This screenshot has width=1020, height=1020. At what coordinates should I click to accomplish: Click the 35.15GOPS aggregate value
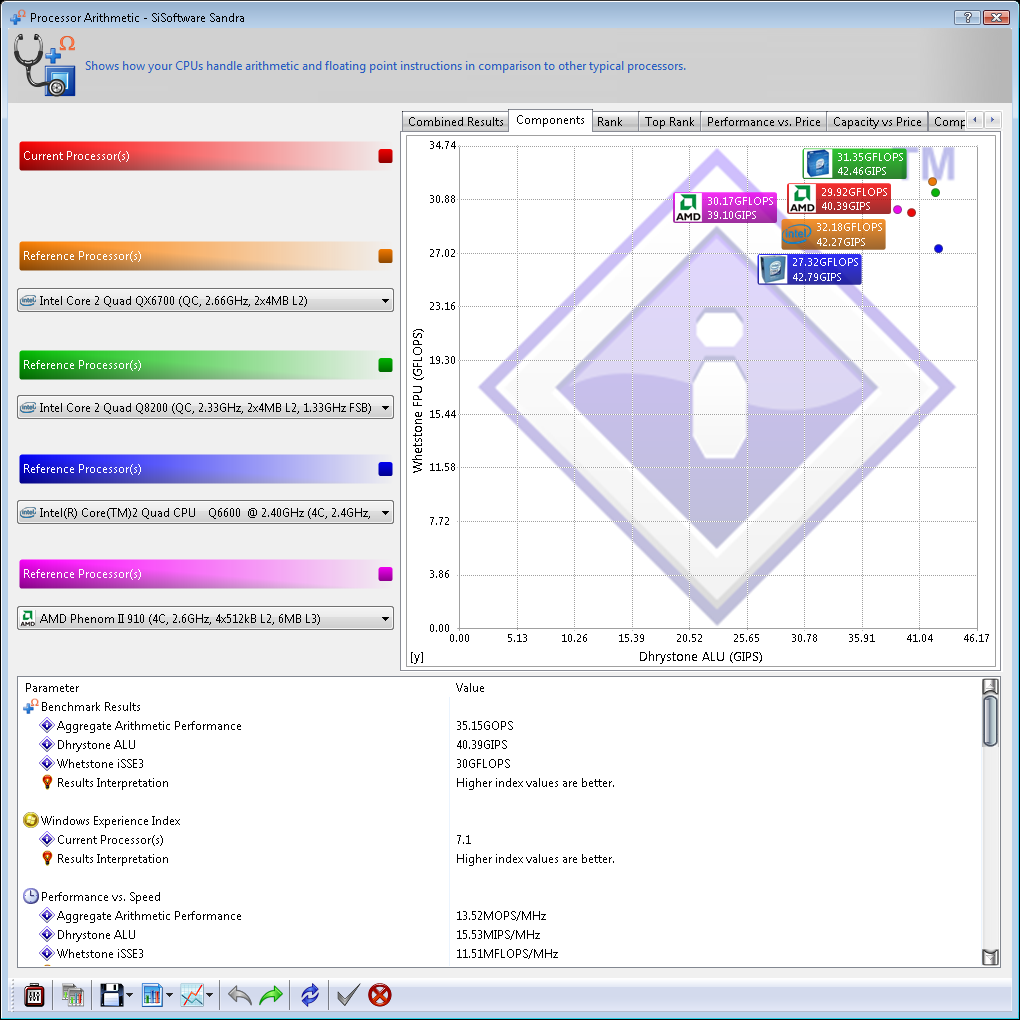[485, 726]
